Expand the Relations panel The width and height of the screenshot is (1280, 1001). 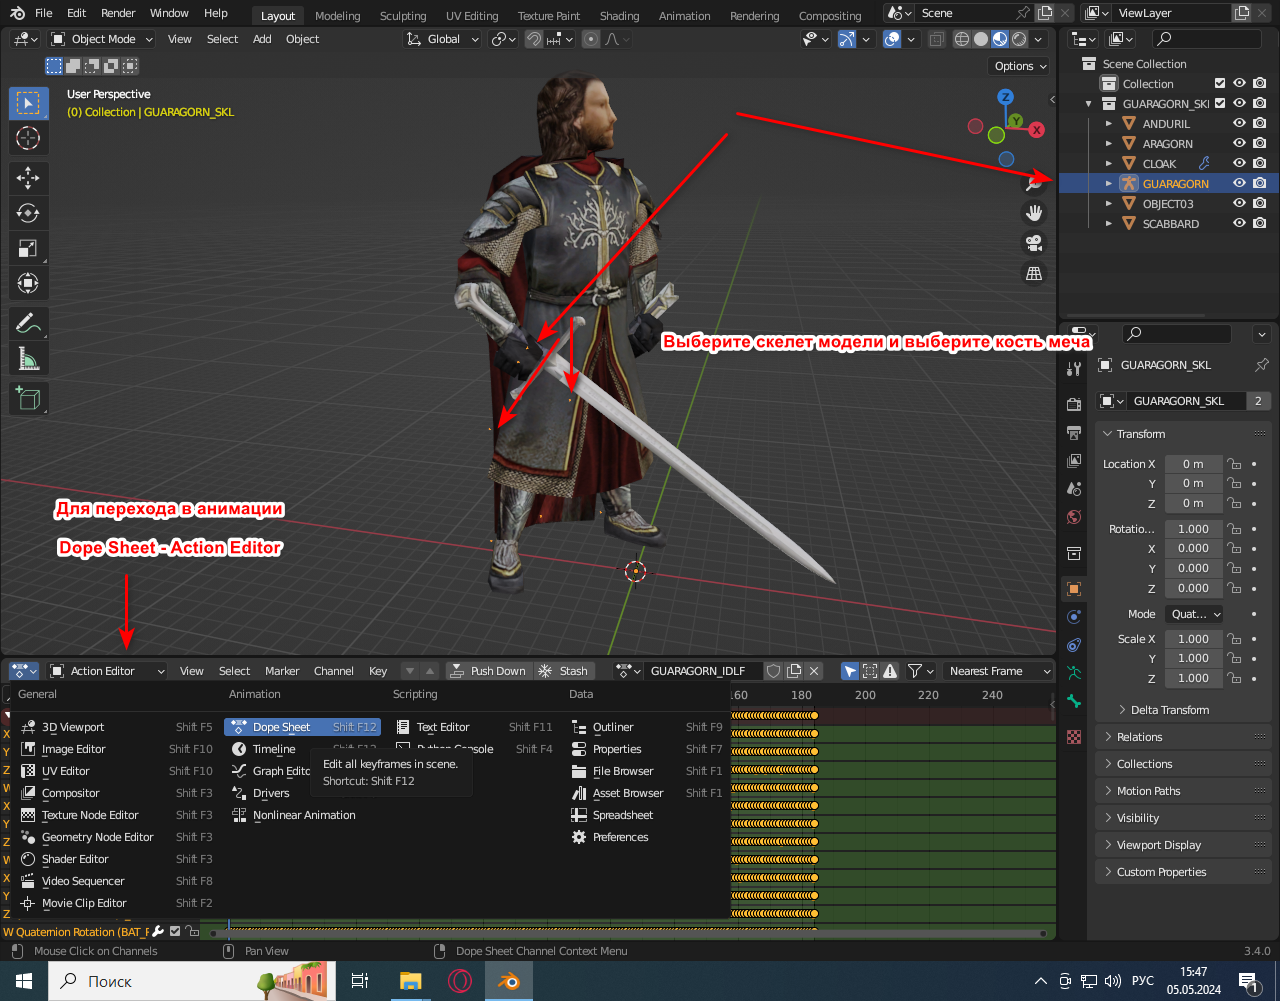pyautogui.click(x=1139, y=737)
